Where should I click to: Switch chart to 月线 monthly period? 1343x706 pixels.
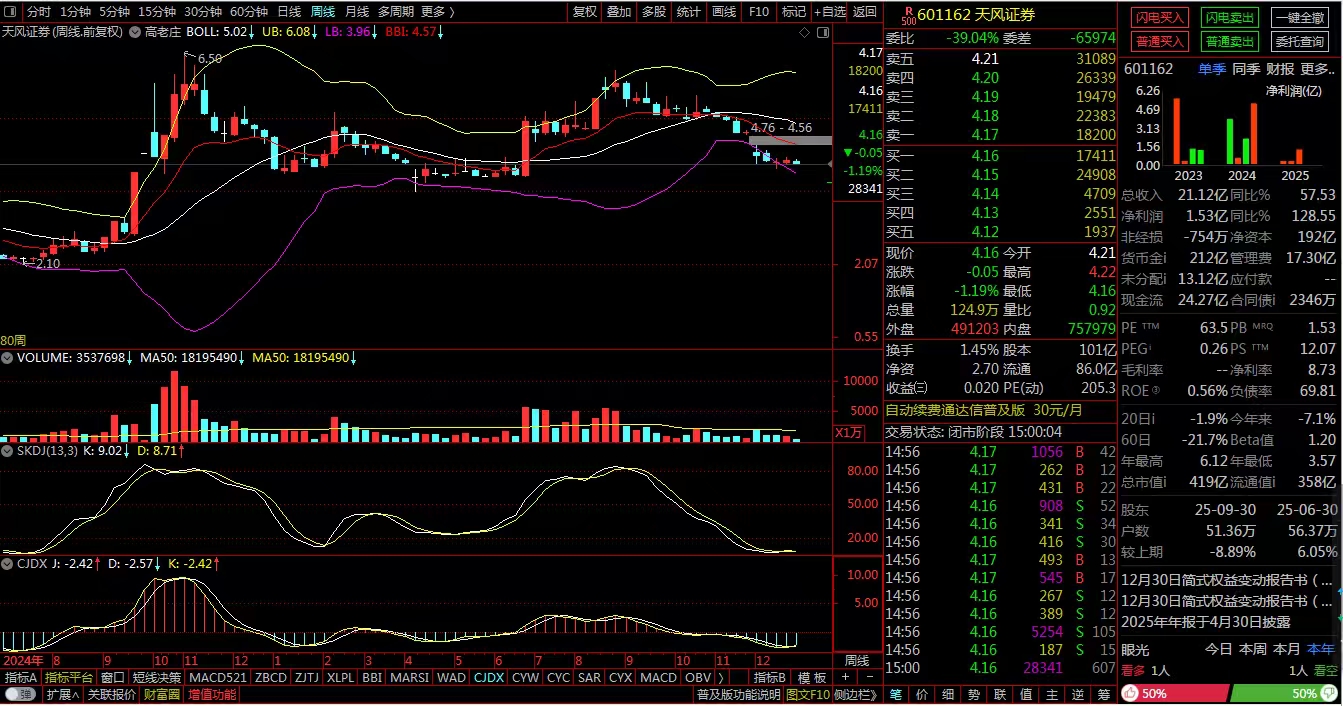[x=356, y=12]
